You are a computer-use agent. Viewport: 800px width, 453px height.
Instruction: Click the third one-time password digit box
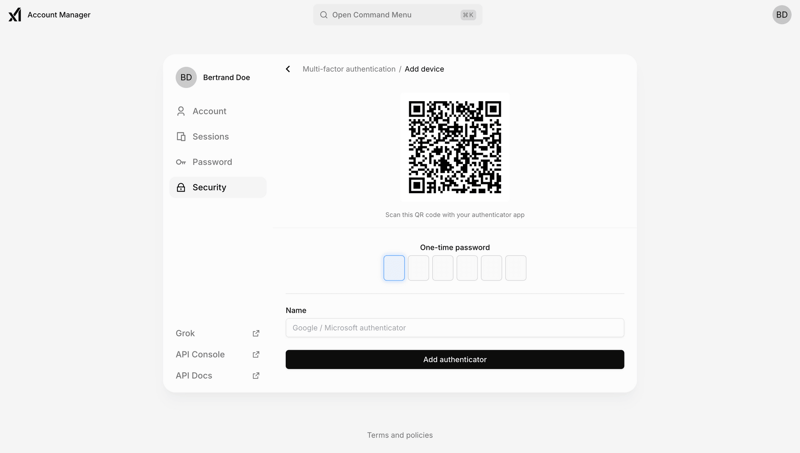tap(443, 268)
